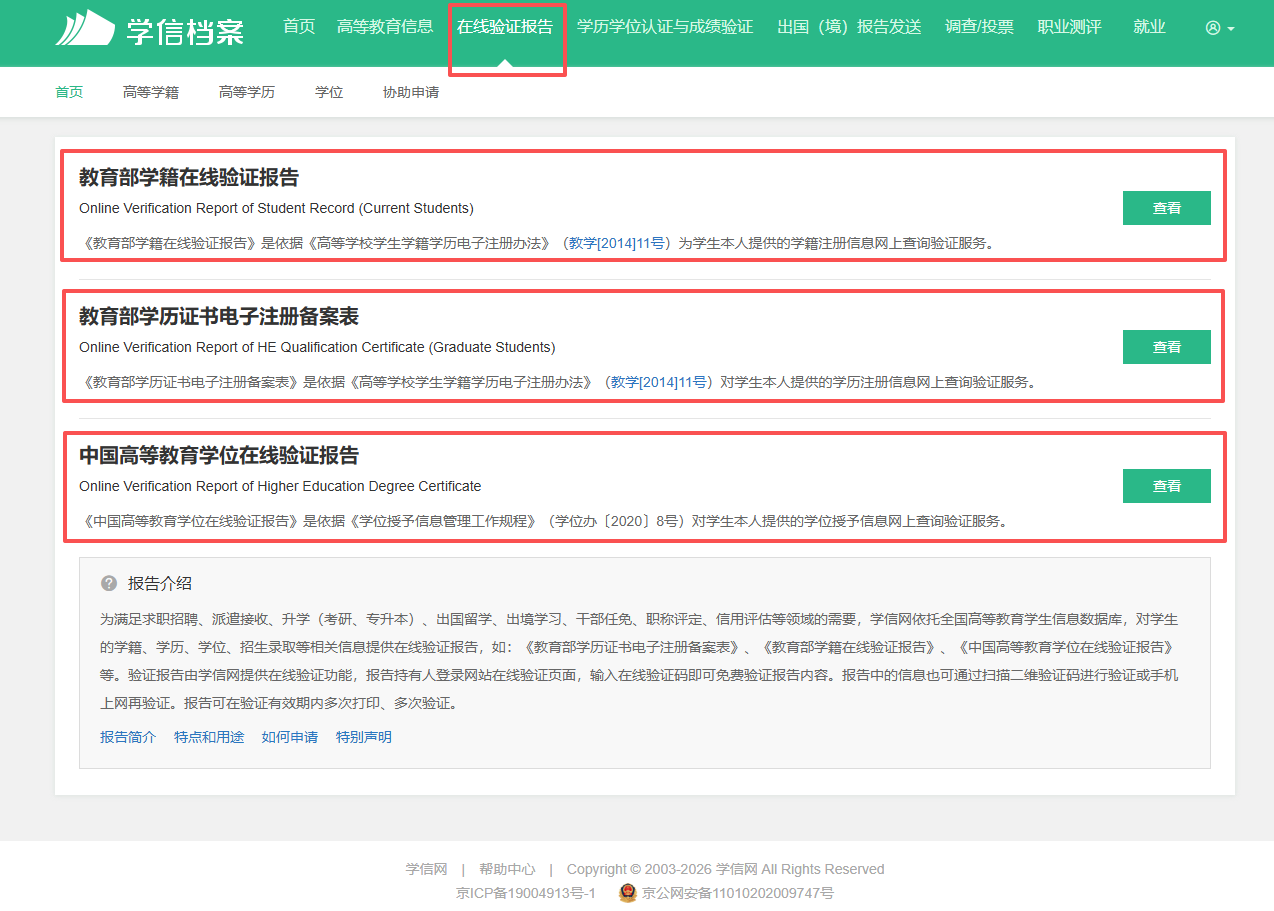The height and width of the screenshot is (911, 1274).
Task: Open the user account avatar dropdown
Action: (x=1220, y=28)
